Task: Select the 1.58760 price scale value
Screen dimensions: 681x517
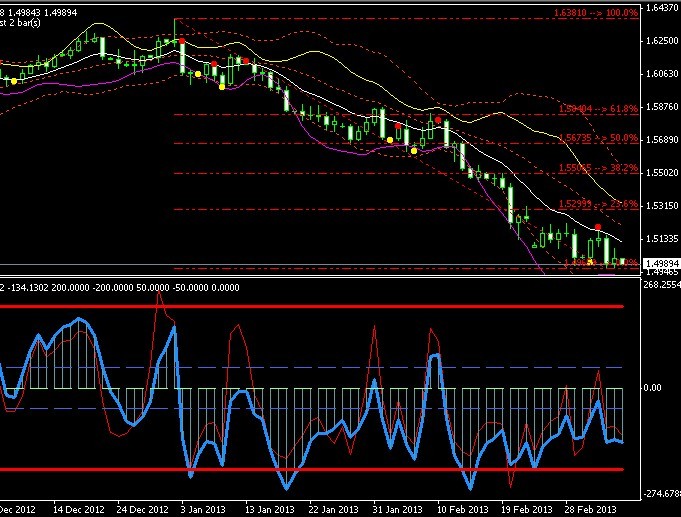Action: 662,106
